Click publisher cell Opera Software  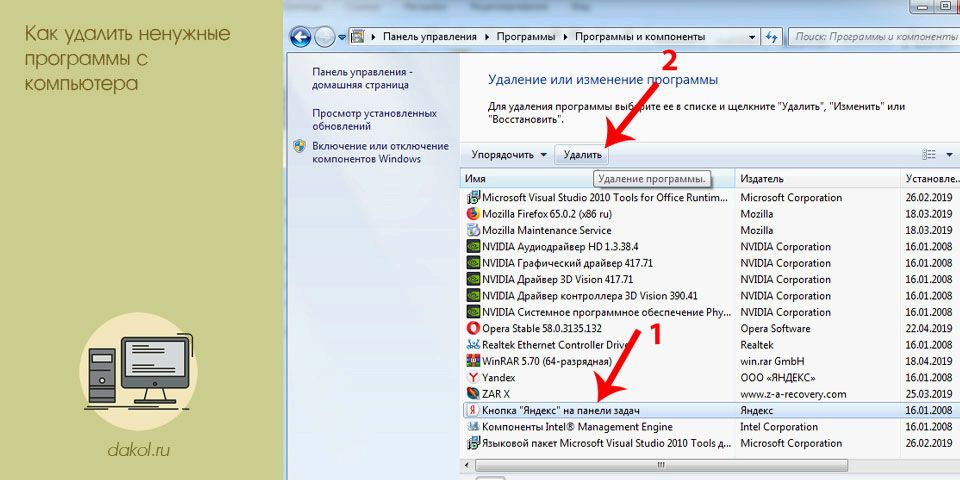tap(775, 328)
